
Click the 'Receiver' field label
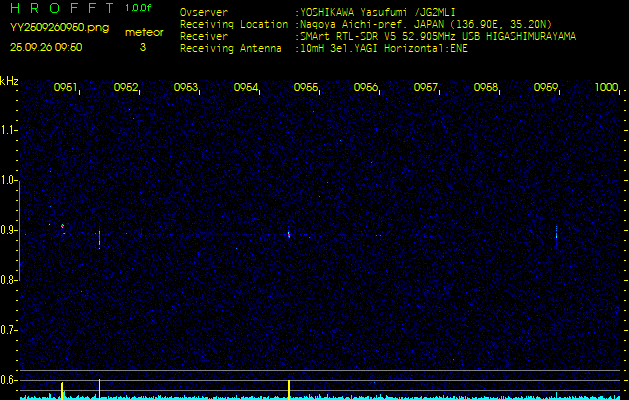coord(204,37)
